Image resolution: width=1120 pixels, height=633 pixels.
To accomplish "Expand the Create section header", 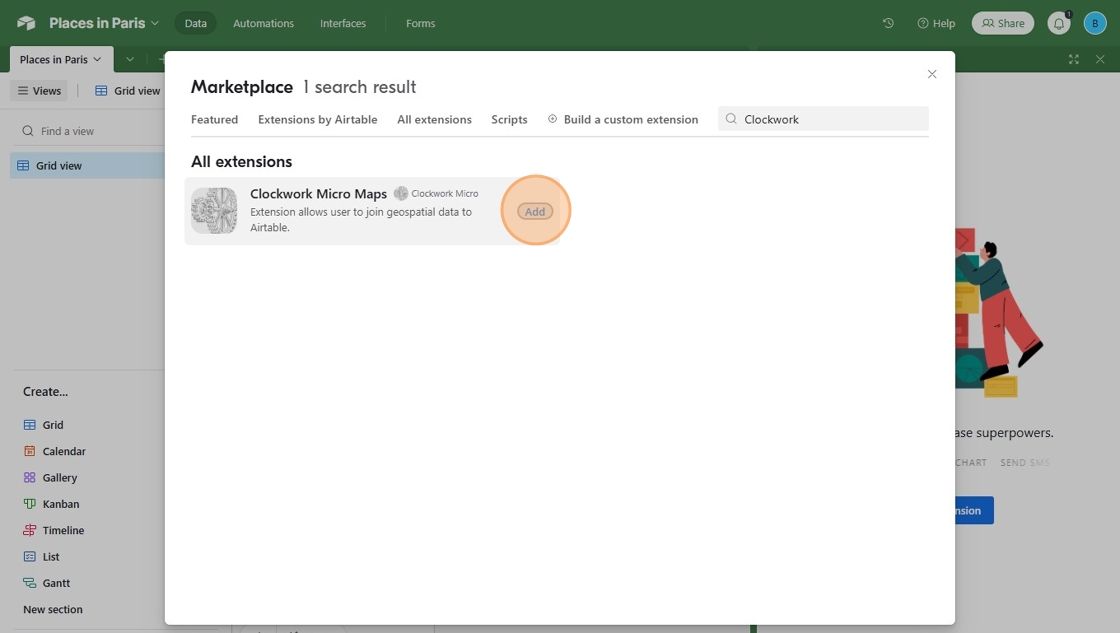I will (x=46, y=392).
